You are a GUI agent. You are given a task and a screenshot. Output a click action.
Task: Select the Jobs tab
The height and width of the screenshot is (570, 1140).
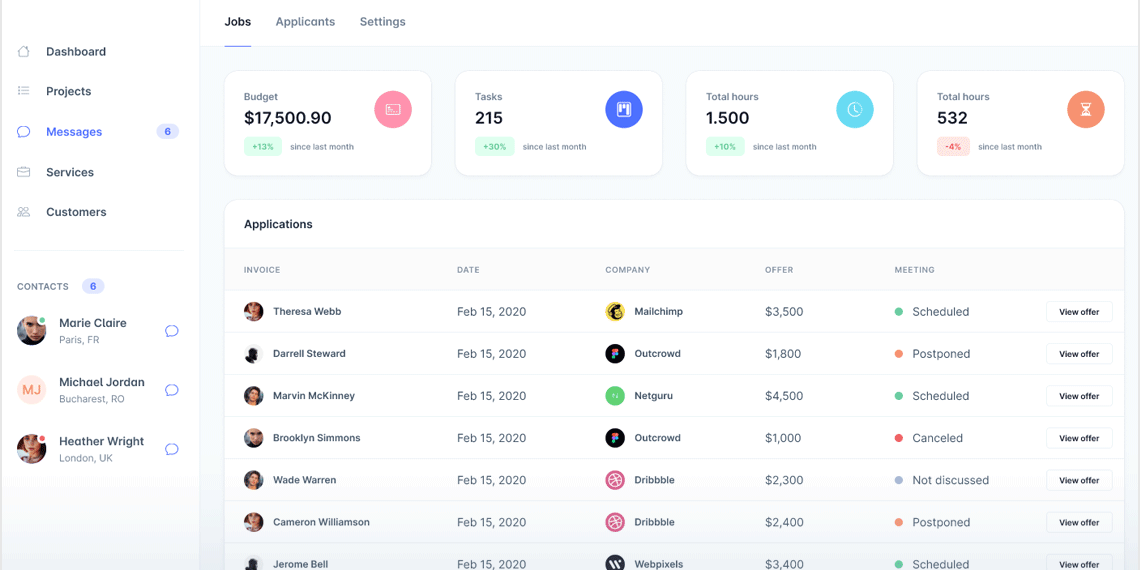click(x=237, y=22)
